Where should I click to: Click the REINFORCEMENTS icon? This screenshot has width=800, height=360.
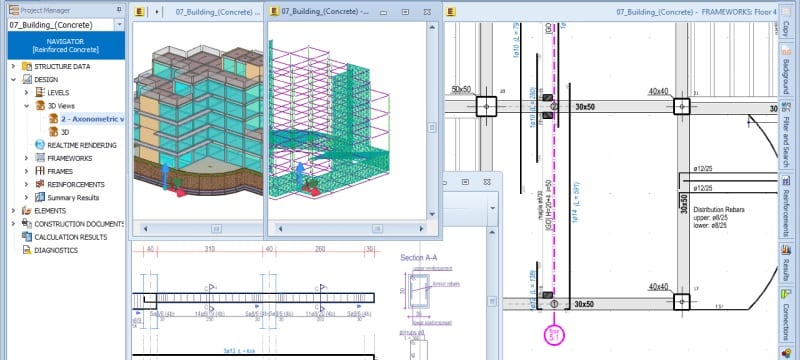40,185
